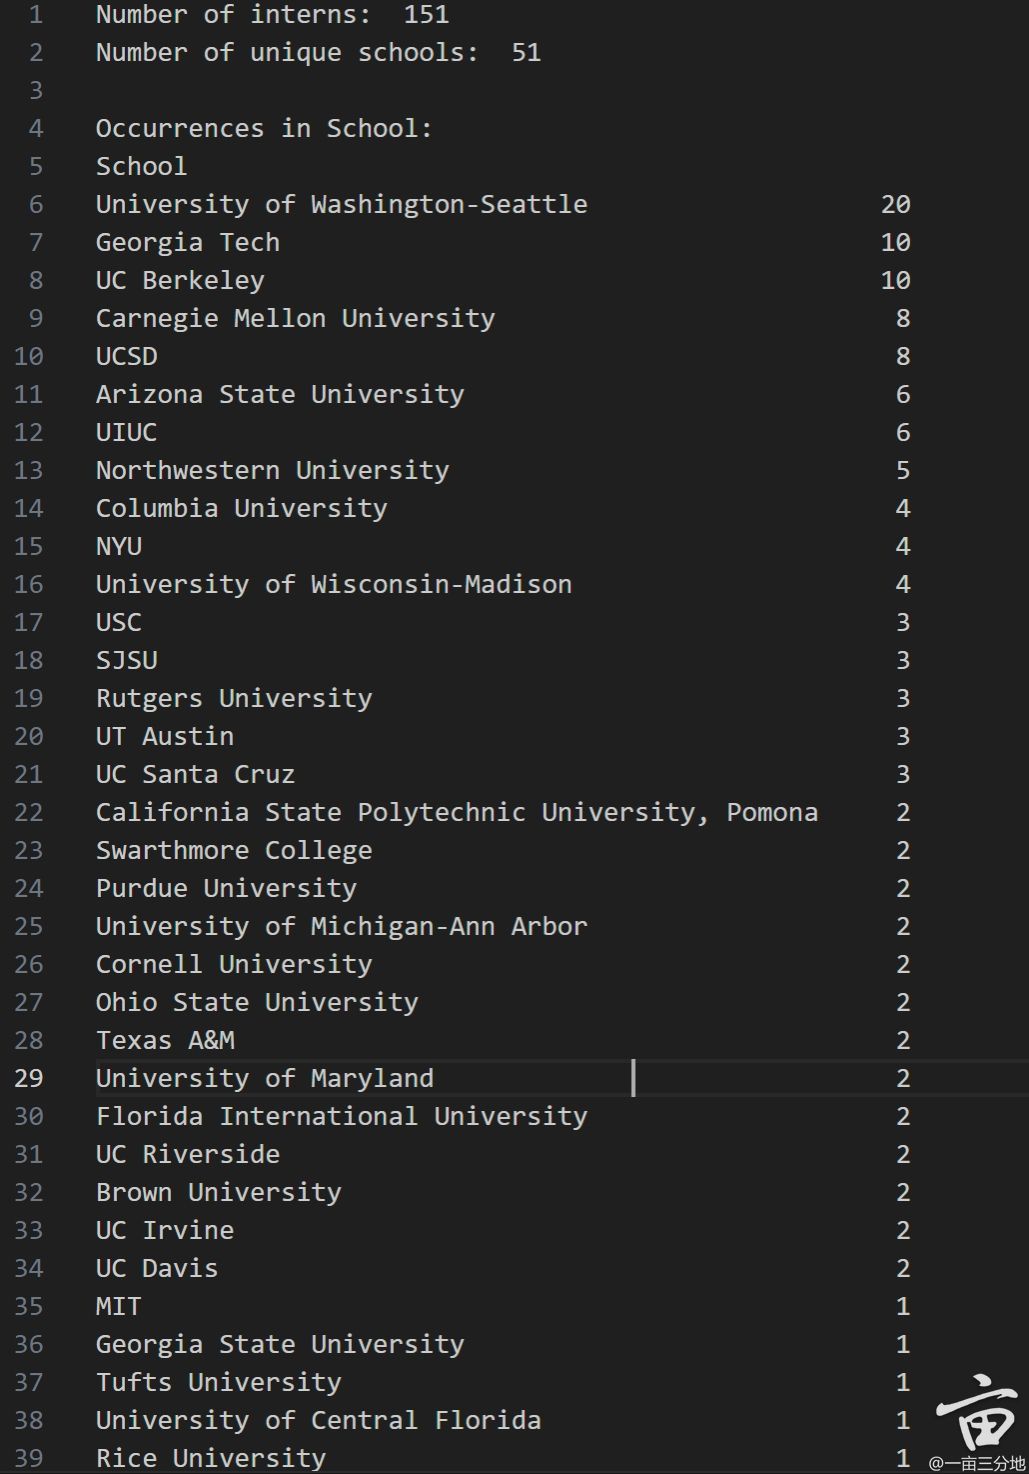Screen dimensions: 1029x1474
Task: Click the 'Columbia University' entry
Action: pos(241,508)
